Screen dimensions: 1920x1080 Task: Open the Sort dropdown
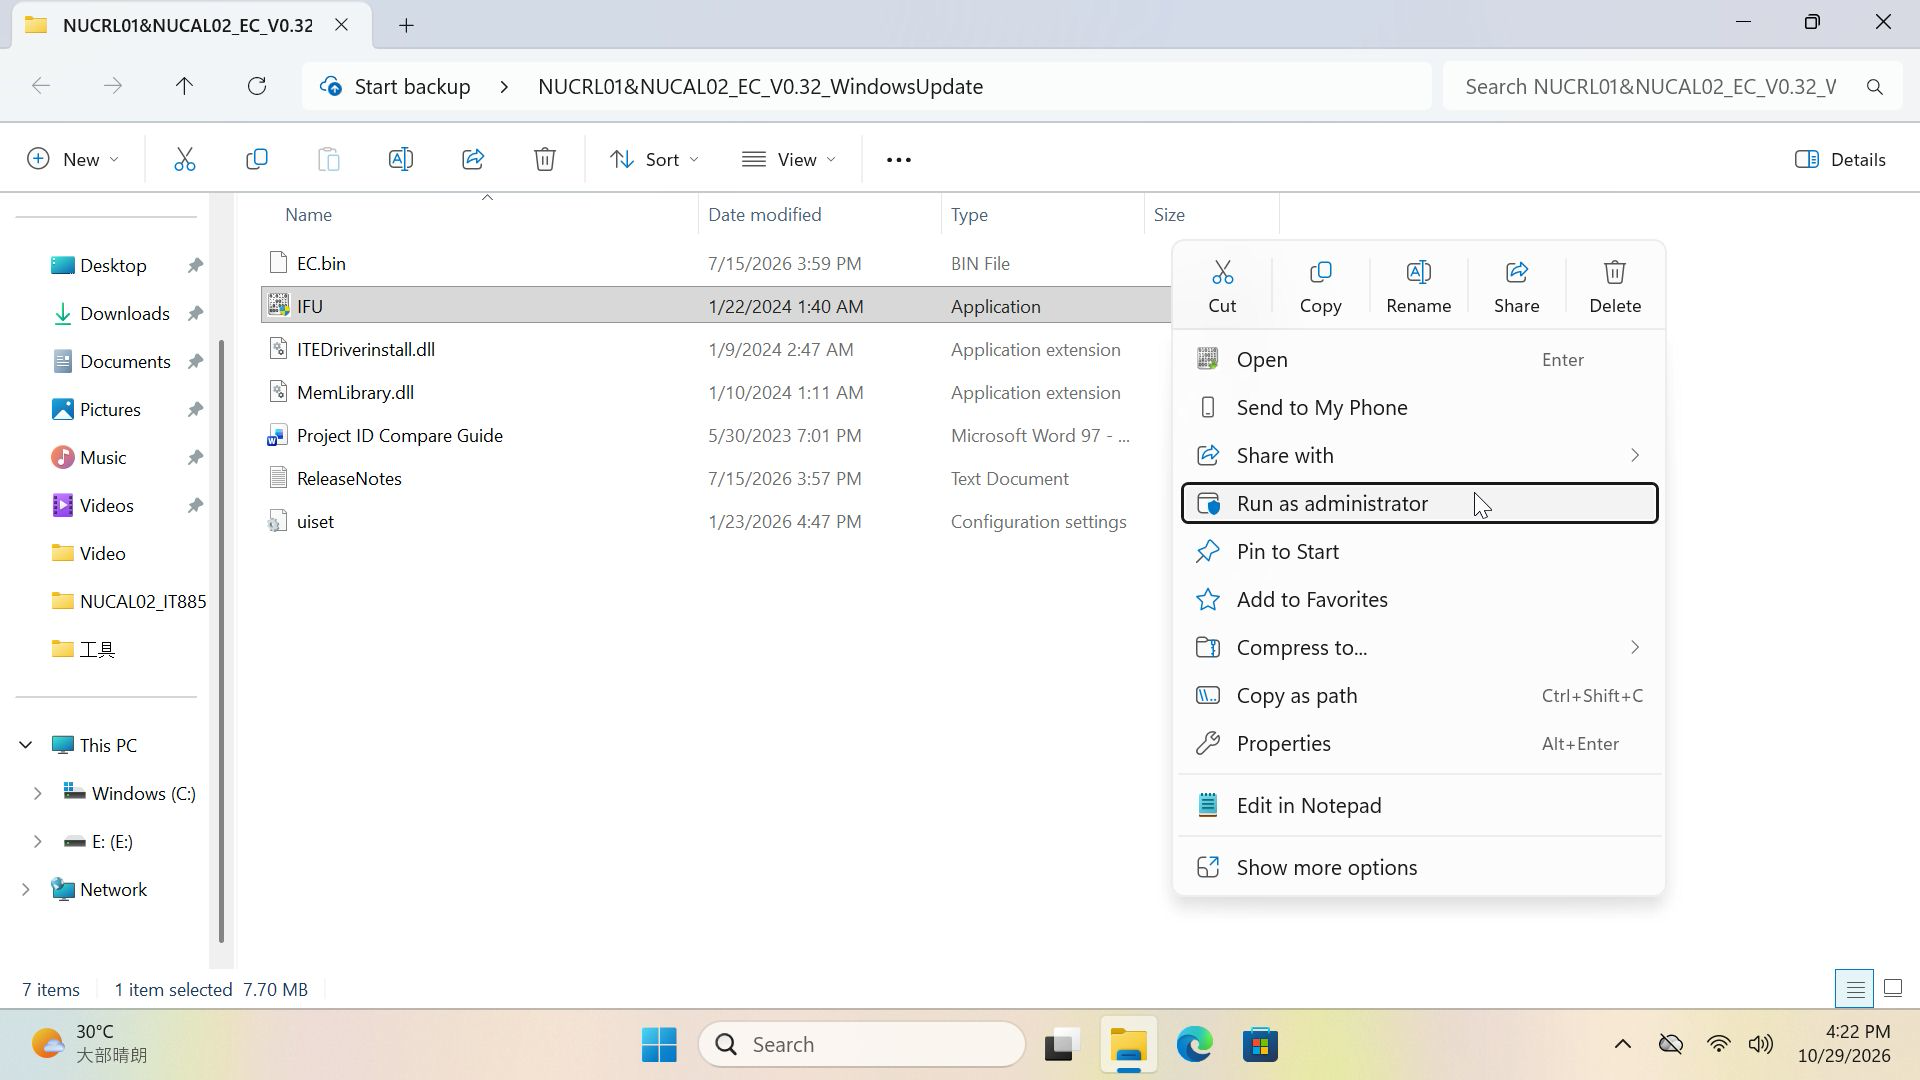(654, 159)
